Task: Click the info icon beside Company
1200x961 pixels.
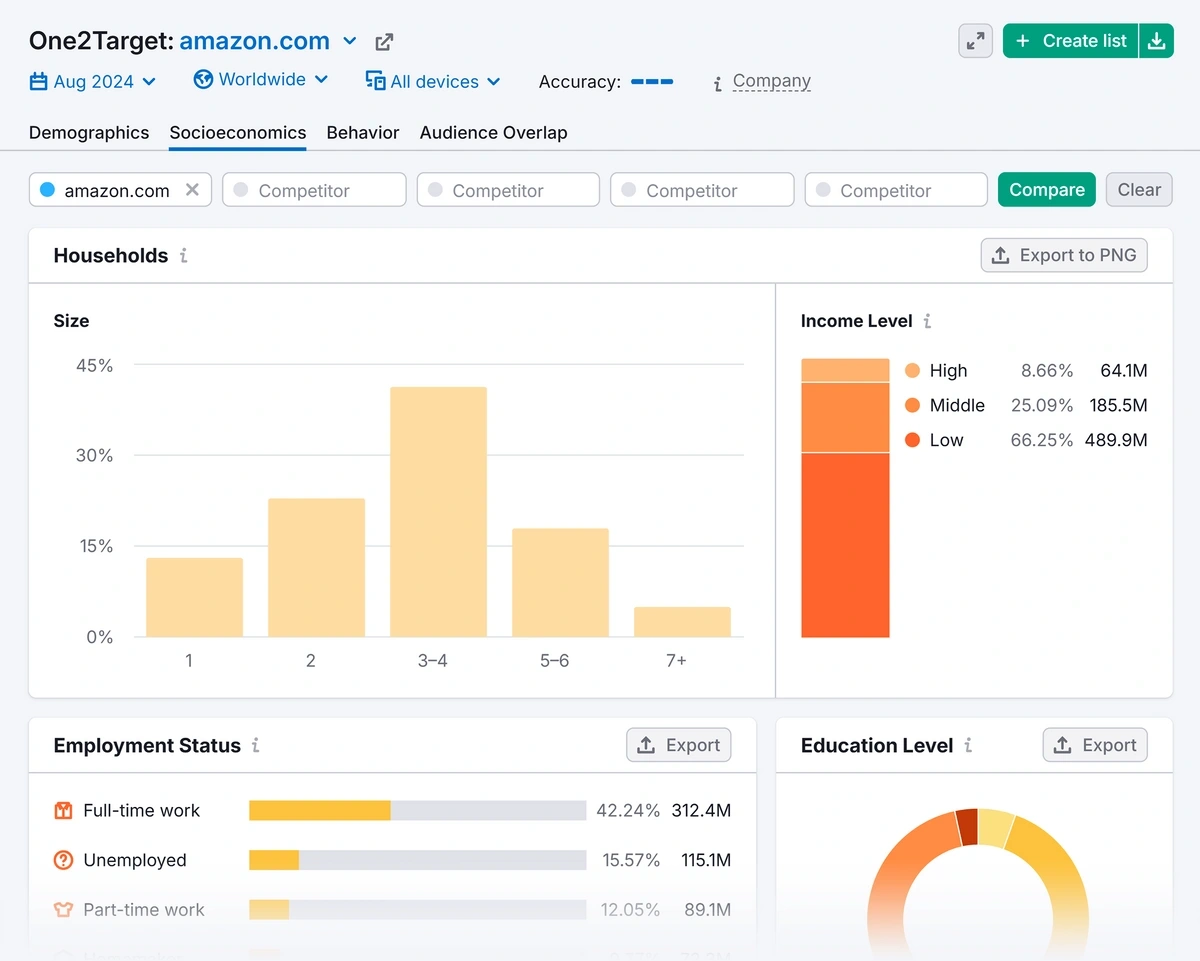Action: pyautogui.click(x=717, y=84)
